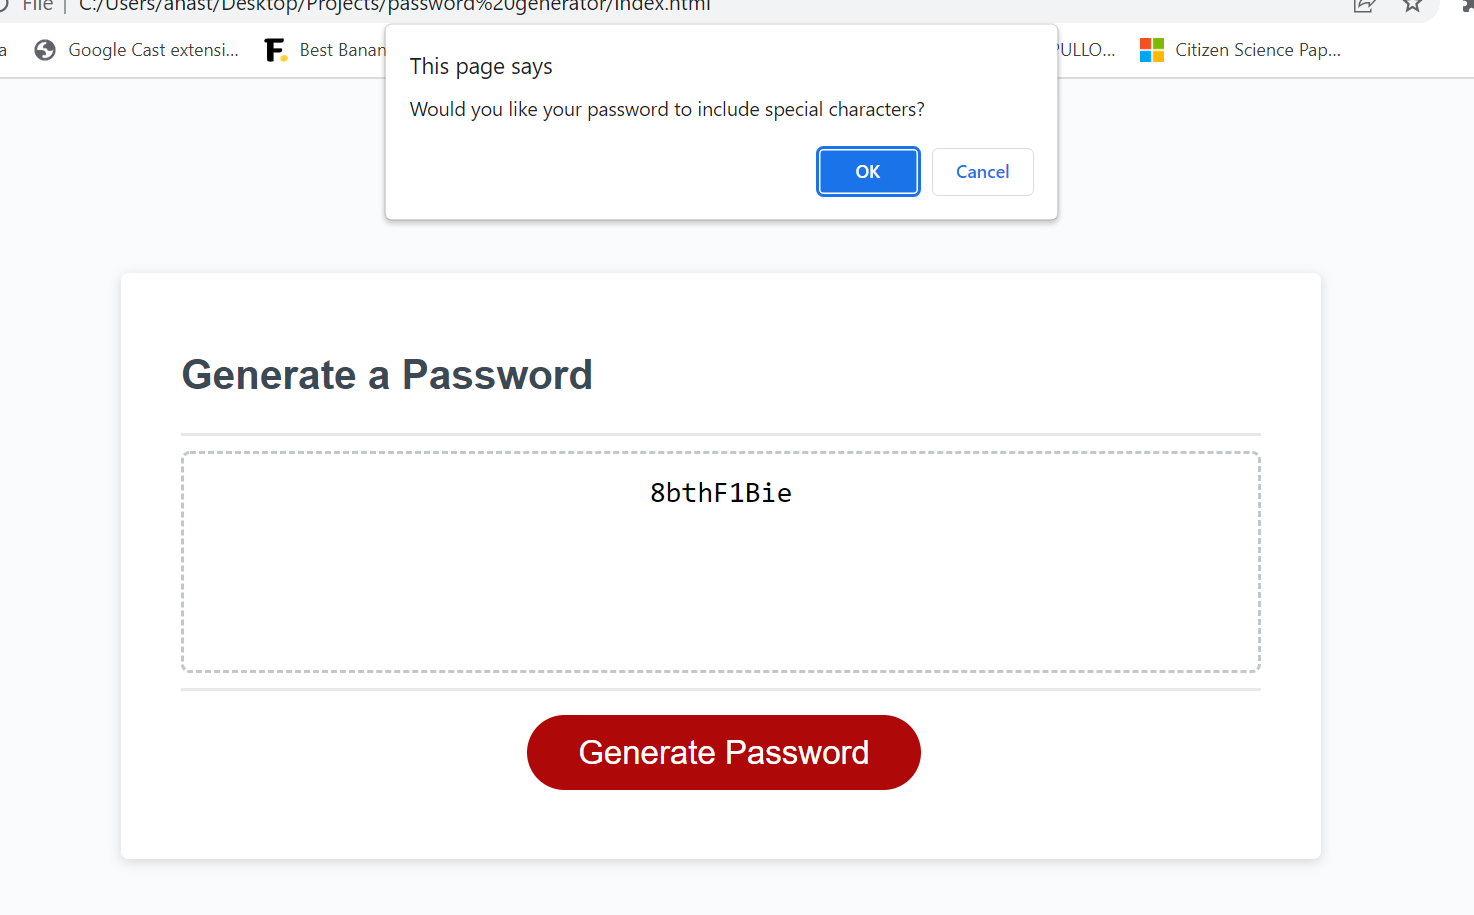Click OK to include special characters
1474x915 pixels.
[867, 171]
